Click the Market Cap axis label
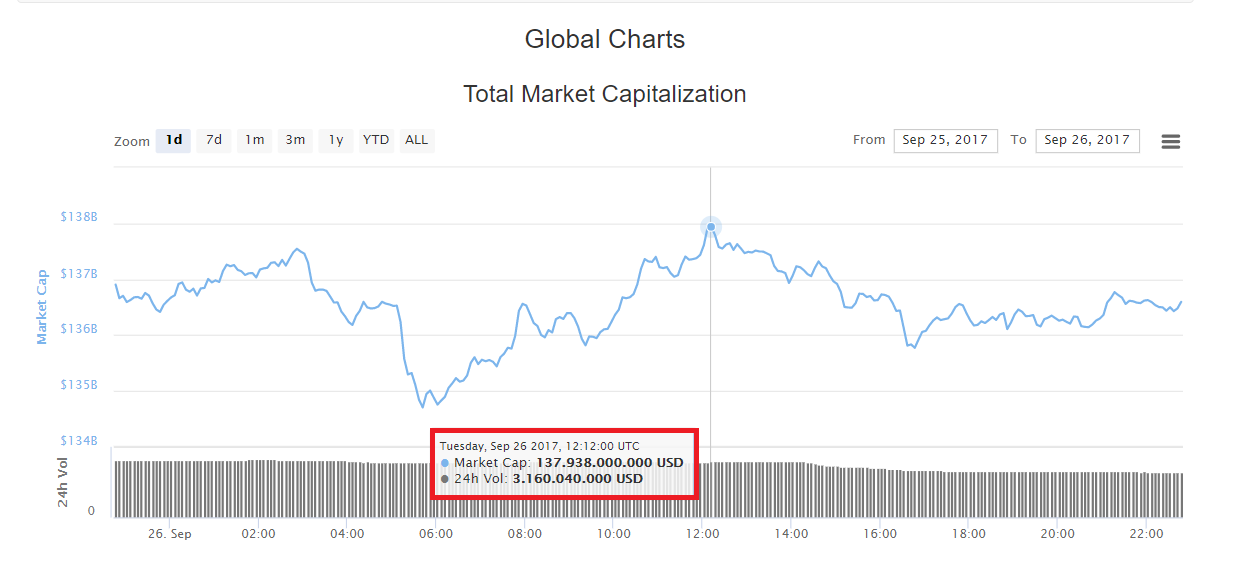Image resolution: width=1233 pixels, height=566 pixels. tap(42, 307)
